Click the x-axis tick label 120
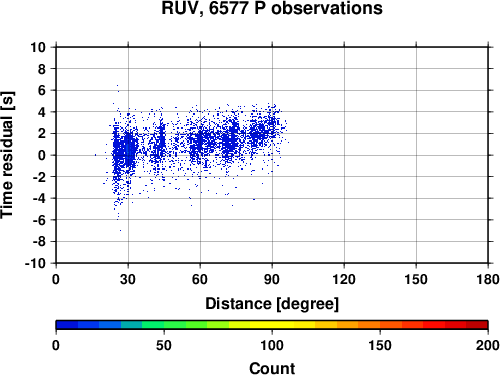This screenshot has height=375, width=500. [344, 279]
